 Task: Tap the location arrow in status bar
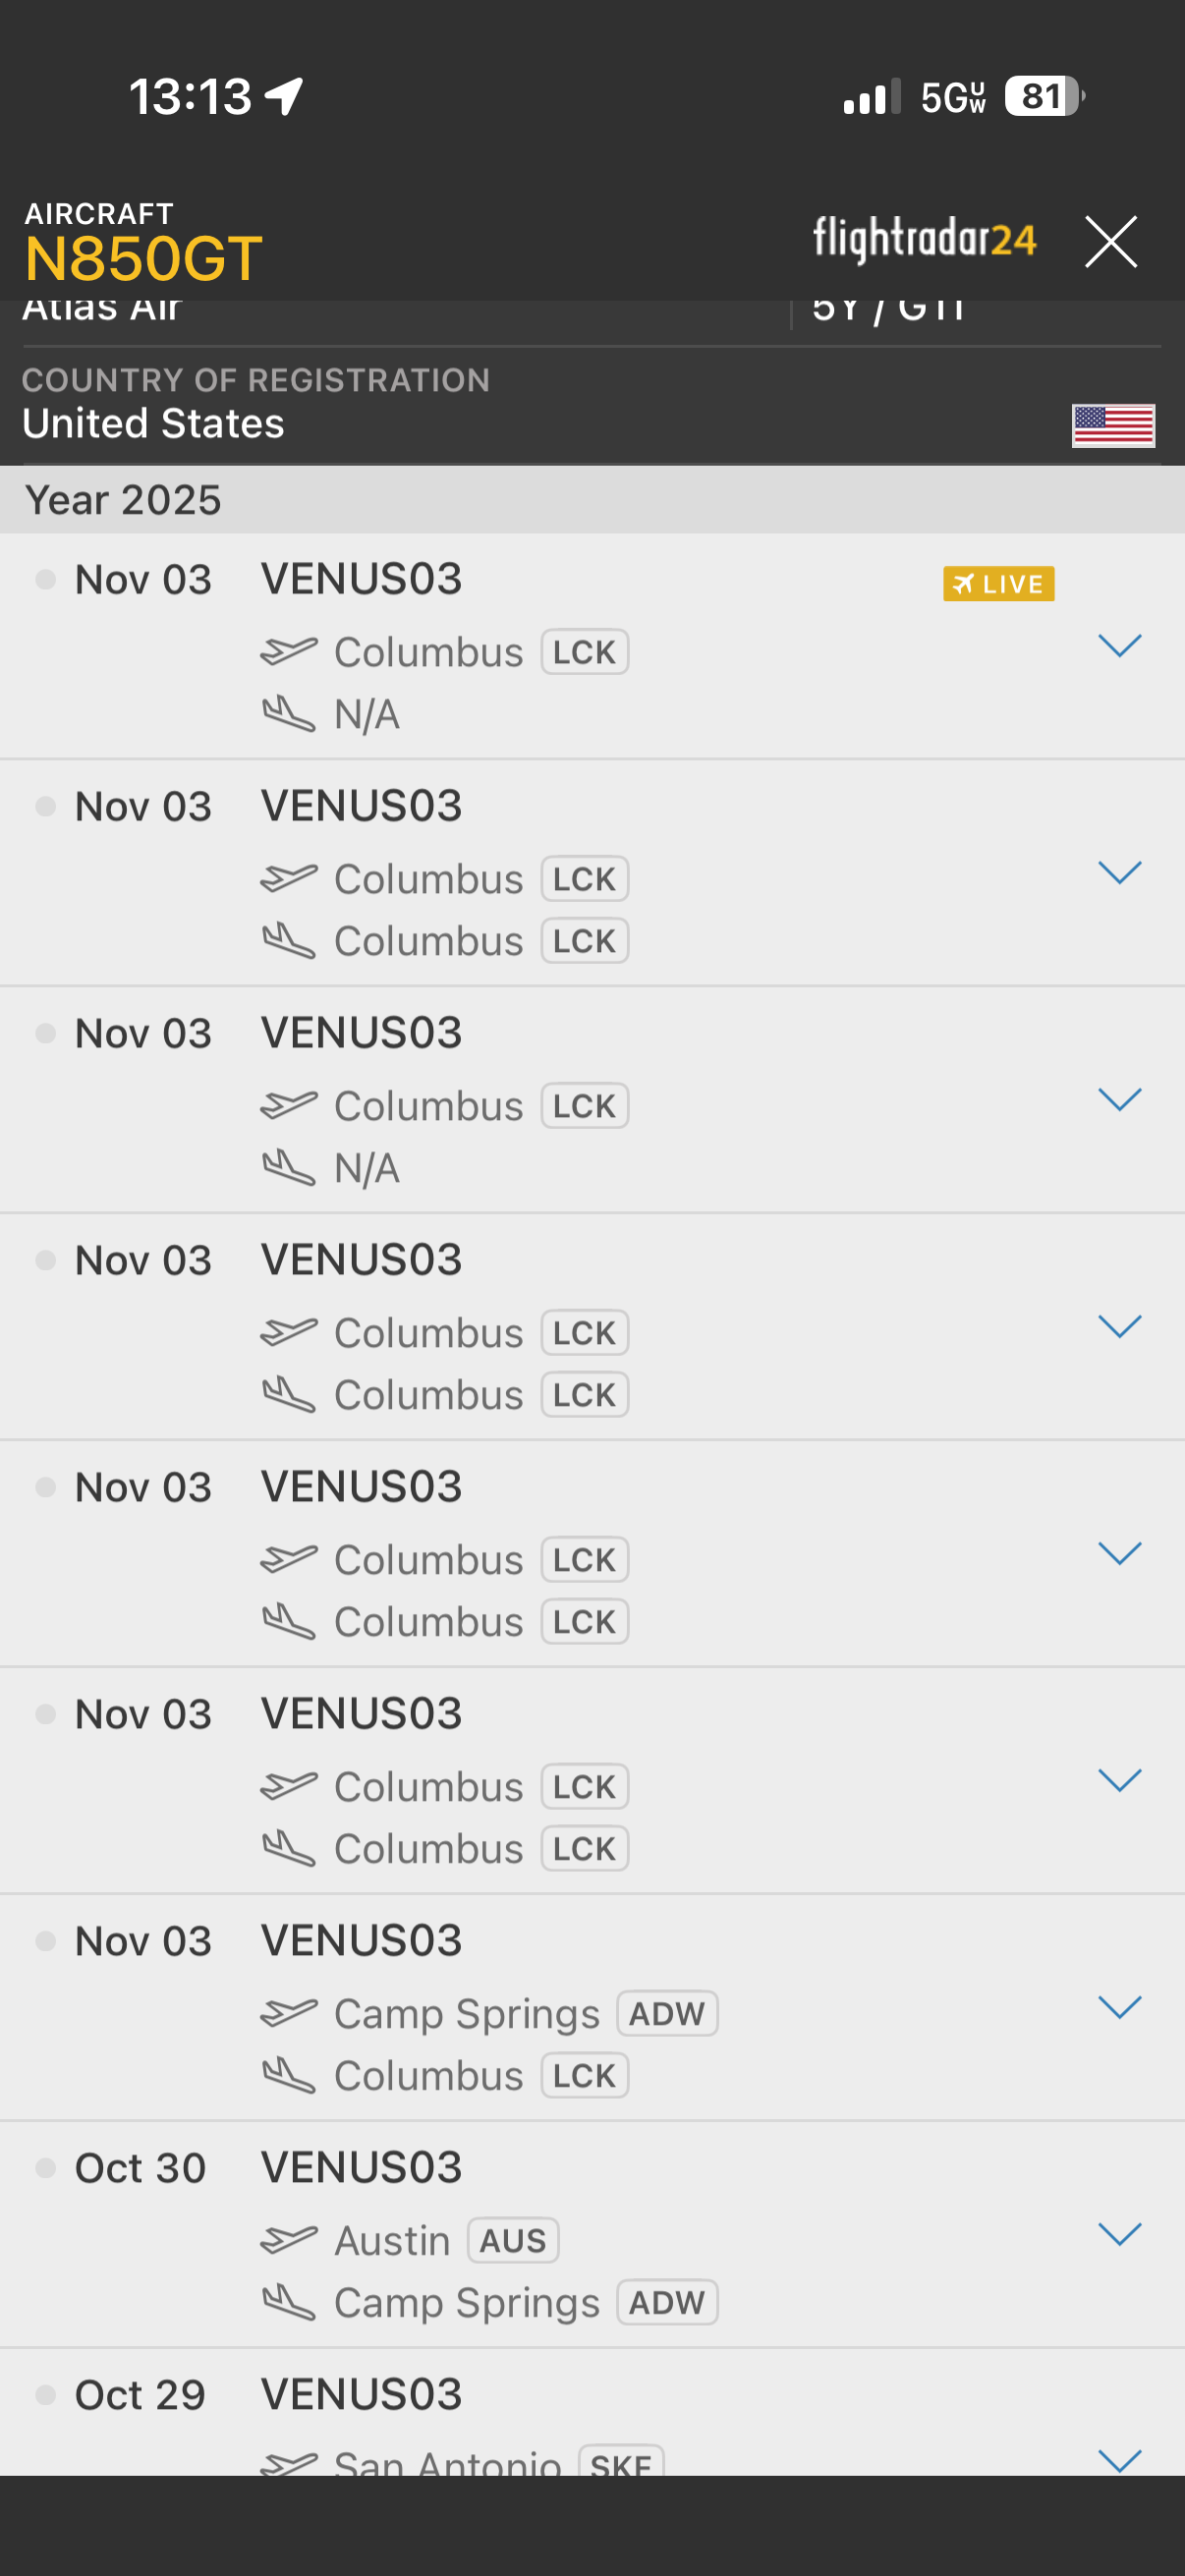(284, 97)
